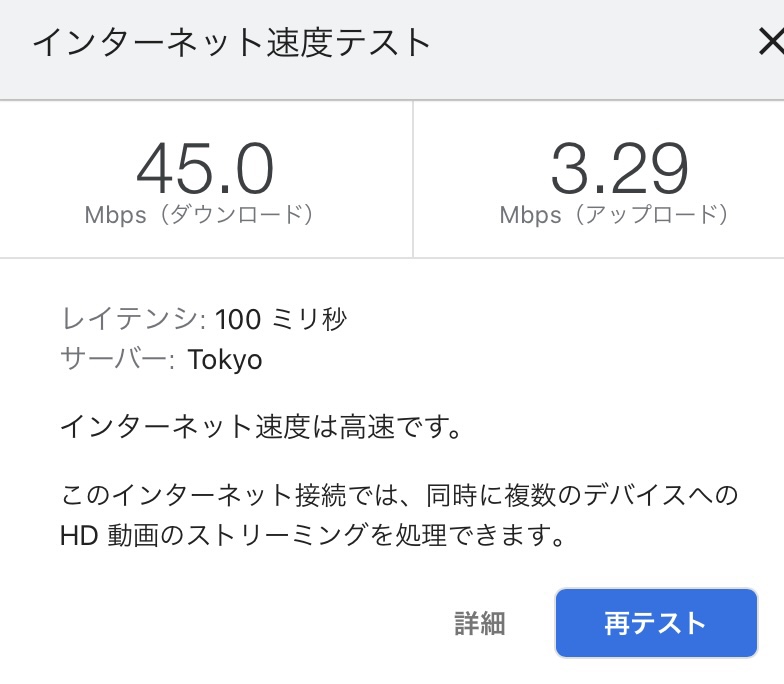Viewport: 784px width, 684px height.
Task: Click the インターネット速度は高速です message
Action: (x=261, y=428)
